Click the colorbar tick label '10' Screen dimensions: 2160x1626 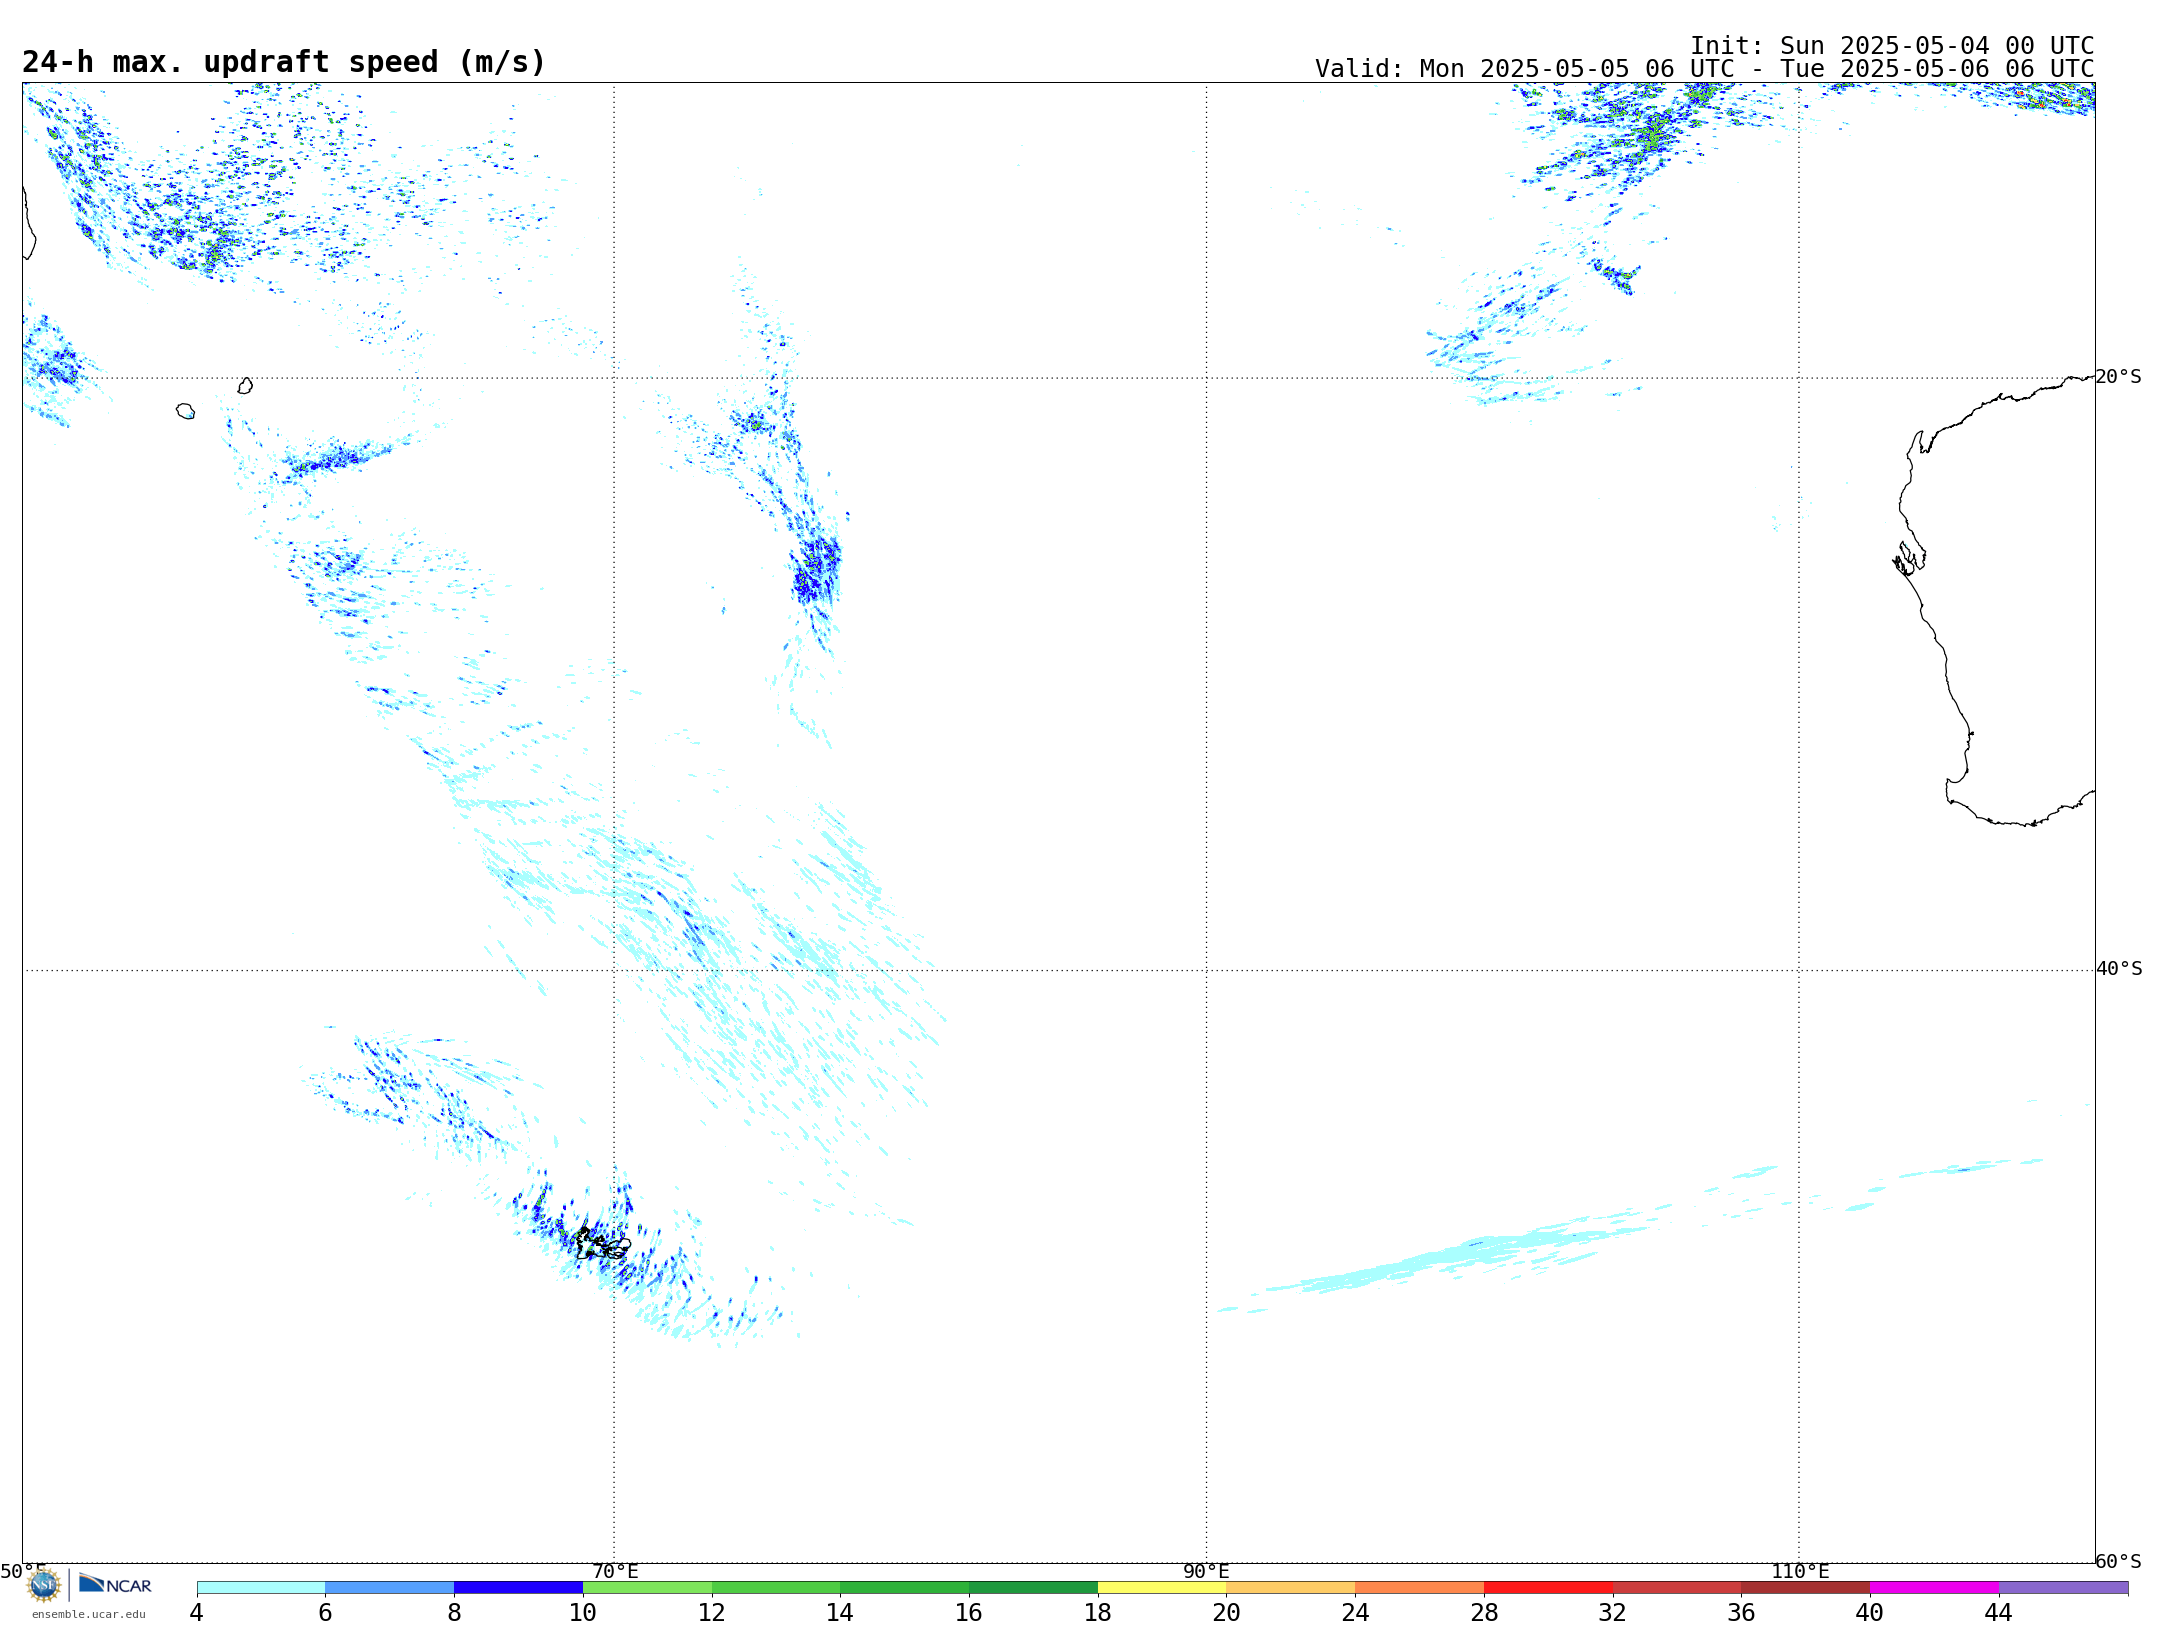tap(583, 1612)
